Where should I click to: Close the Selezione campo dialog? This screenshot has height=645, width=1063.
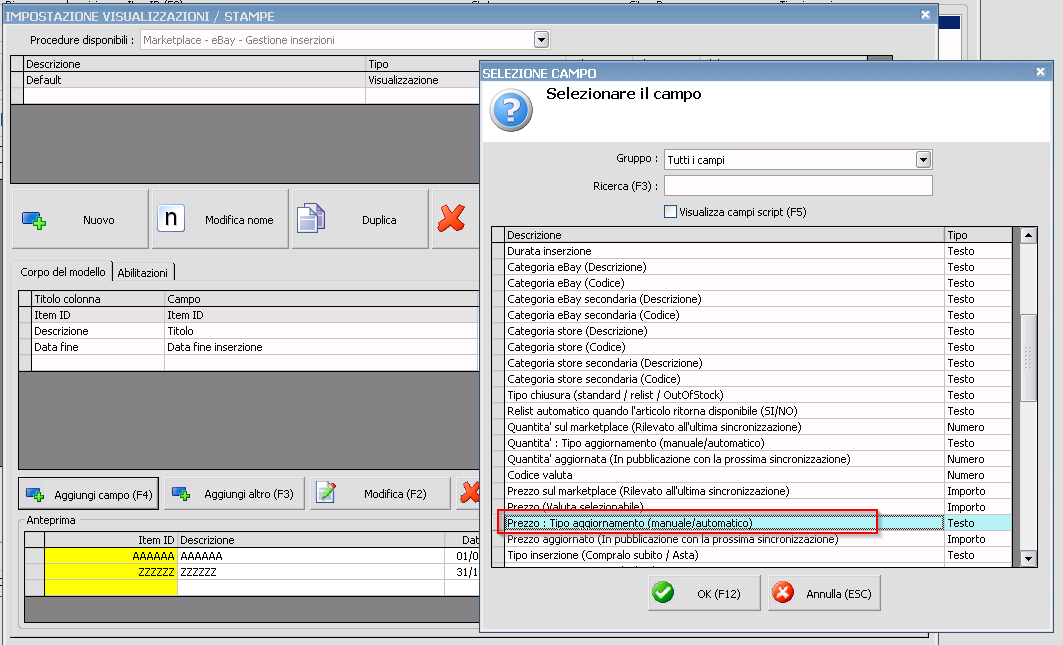tap(1041, 71)
